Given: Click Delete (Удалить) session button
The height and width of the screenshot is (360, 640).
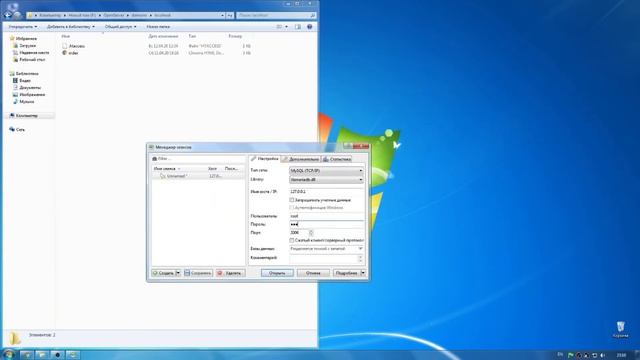Looking at the screenshot, I should [x=230, y=273].
